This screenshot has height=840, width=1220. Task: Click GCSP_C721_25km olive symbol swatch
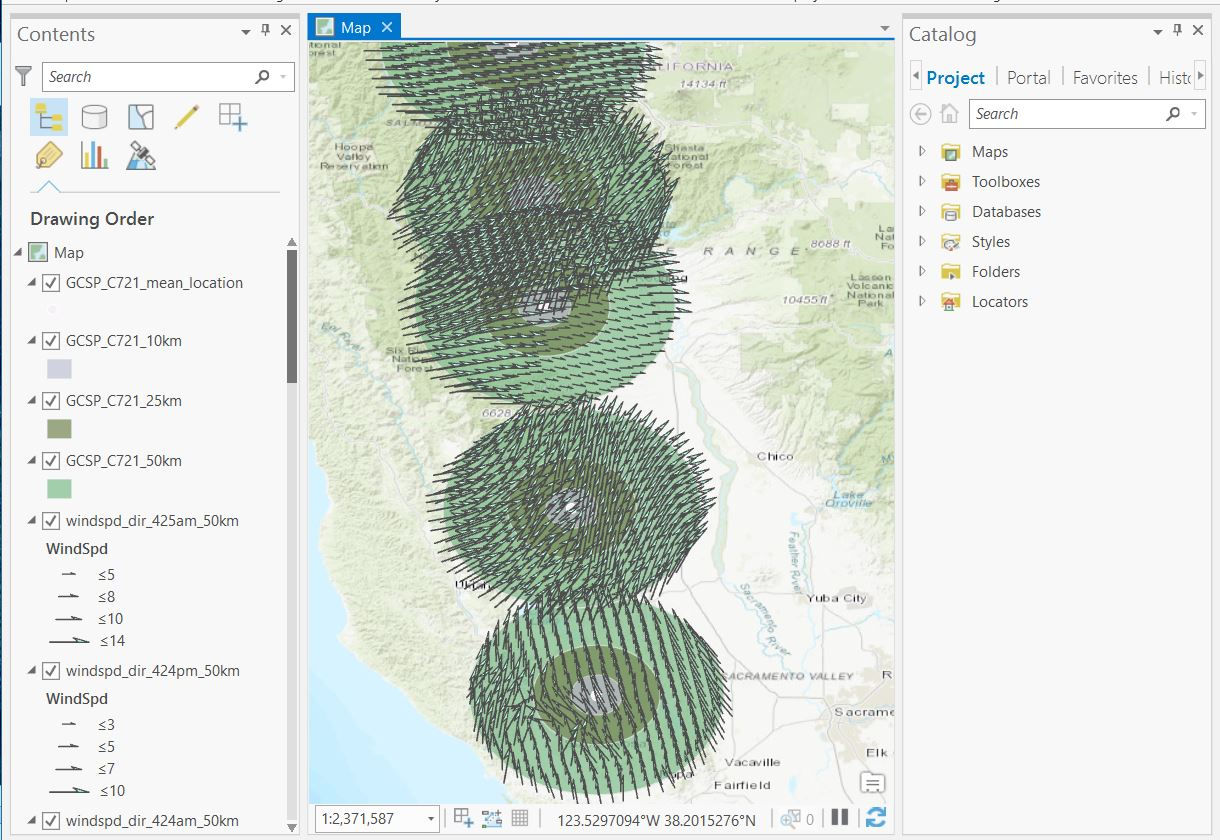59,429
